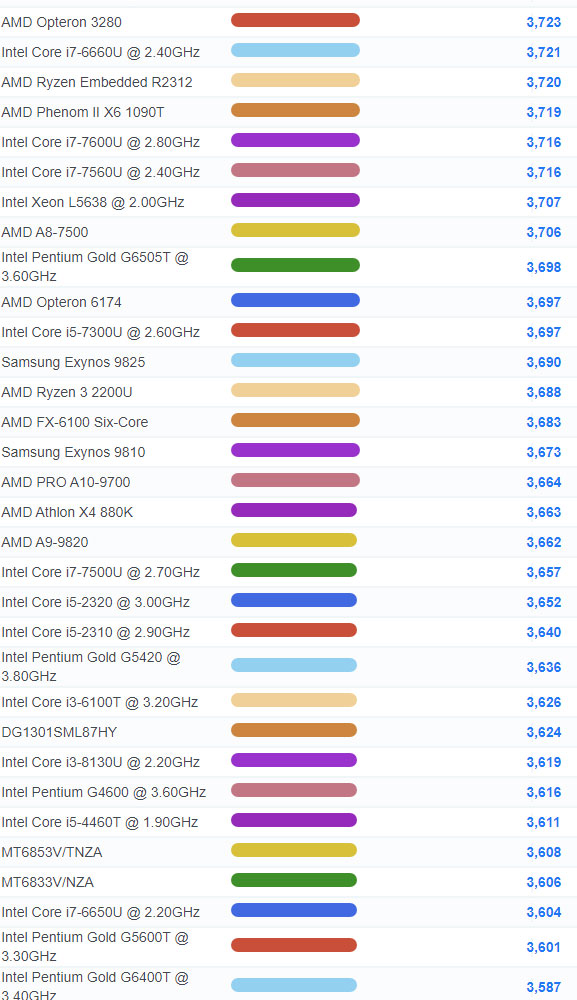
Task: Click score 3,601 value
Action: (544, 947)
